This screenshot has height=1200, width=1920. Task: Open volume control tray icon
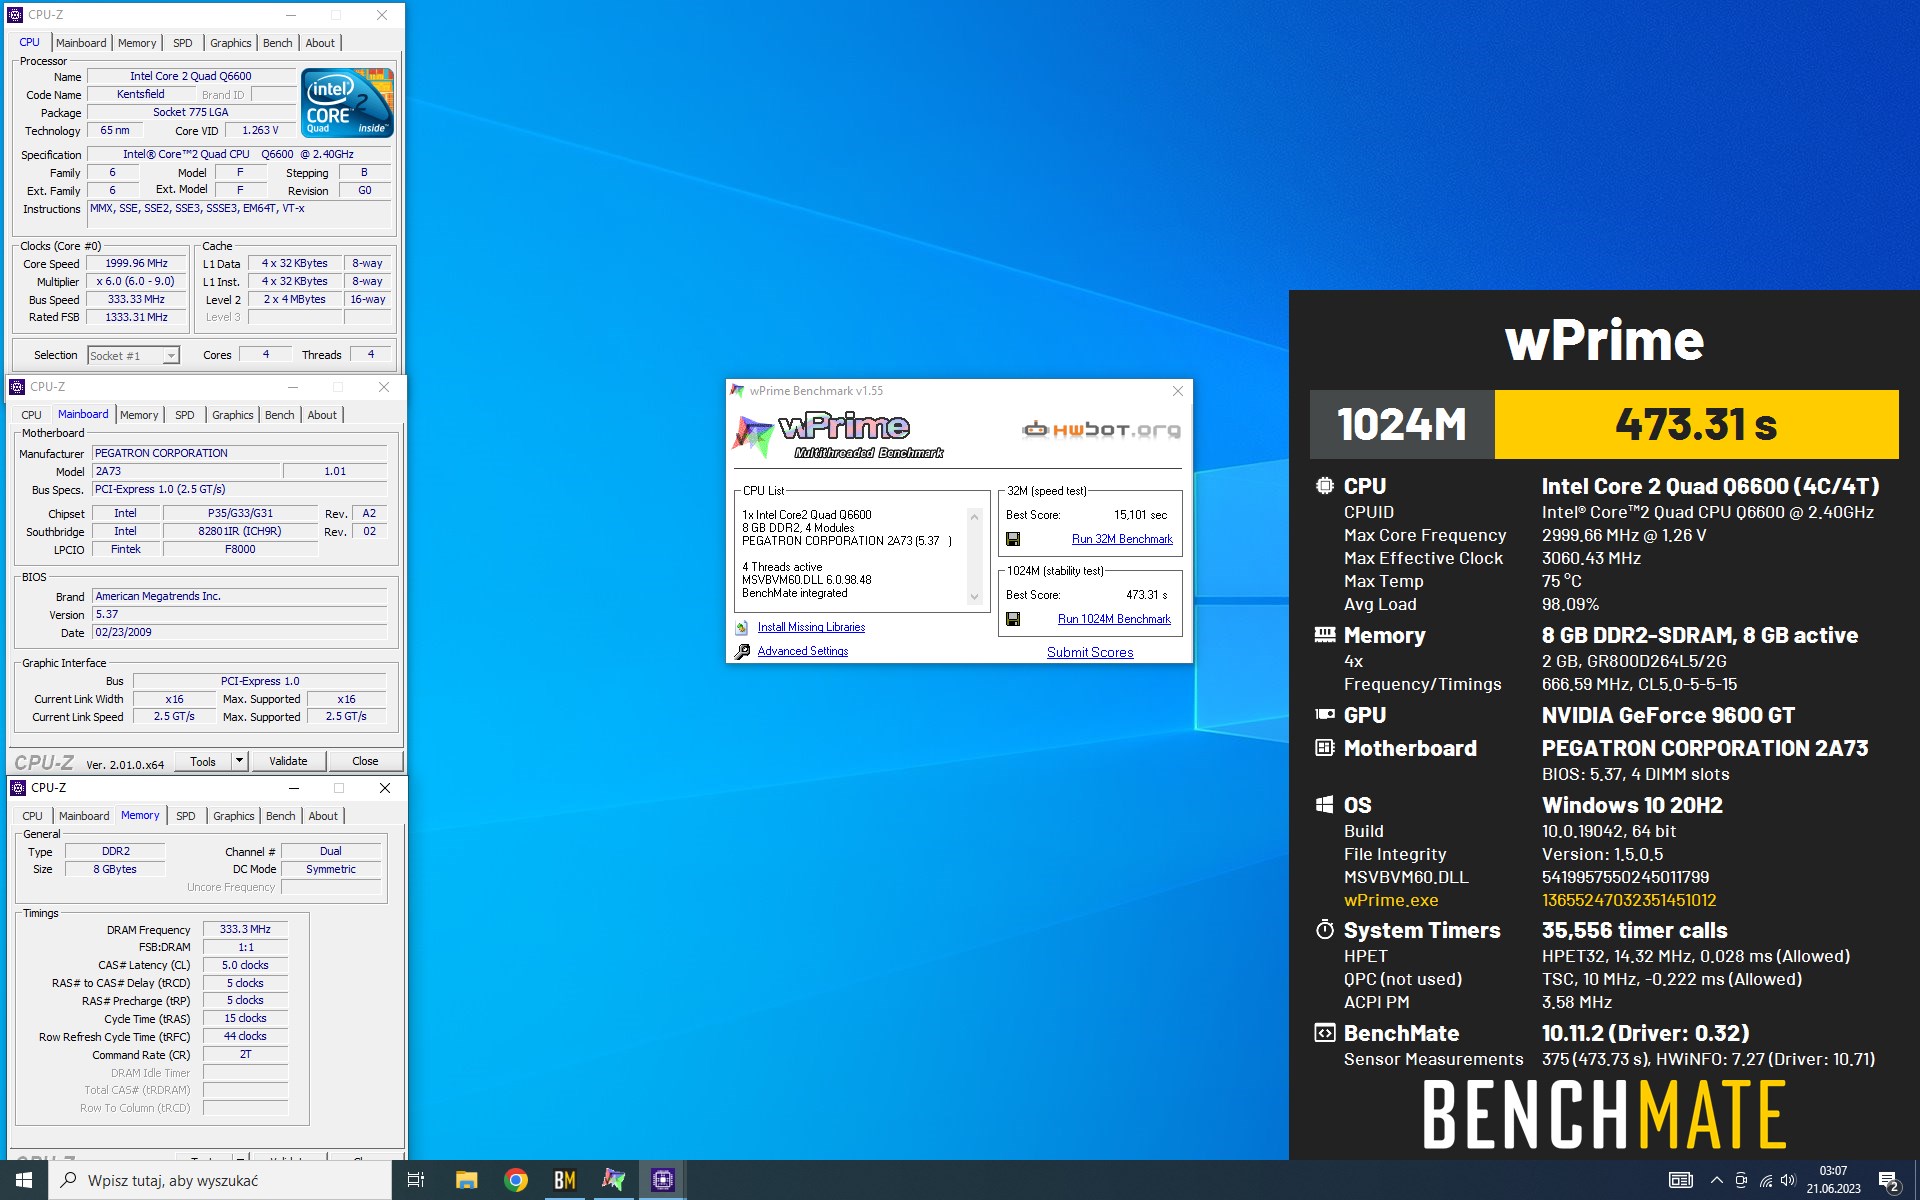(x=1789, y=1180)
